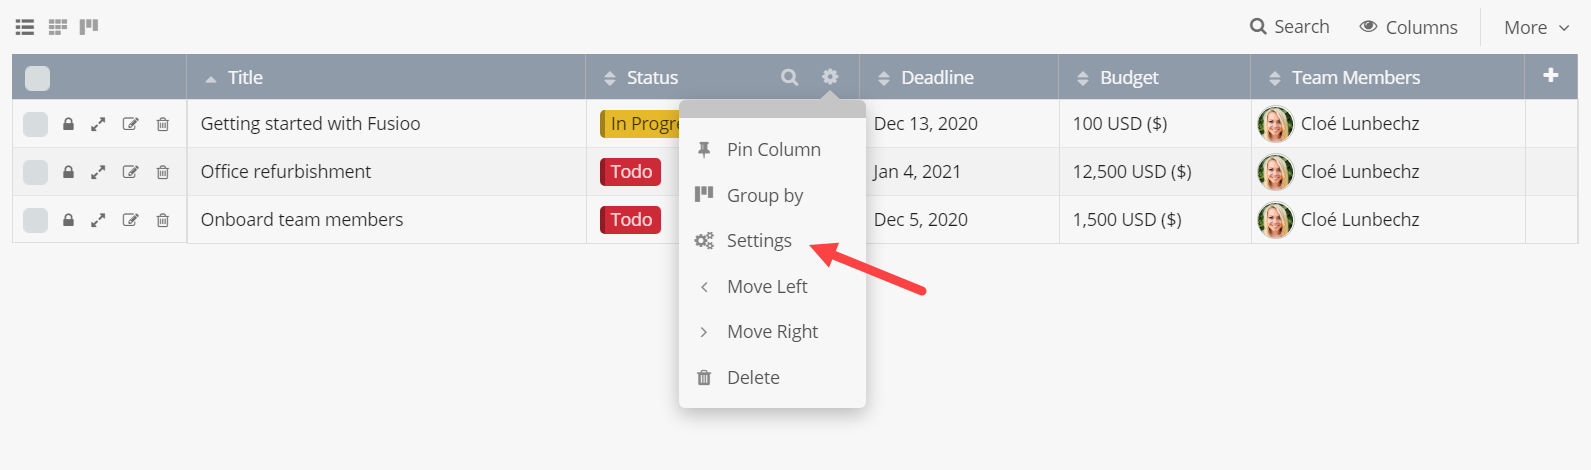Viewport: 1591px width, 470px height.
Task: Expand the Office refurbishment record
Action: coord(98,172)
